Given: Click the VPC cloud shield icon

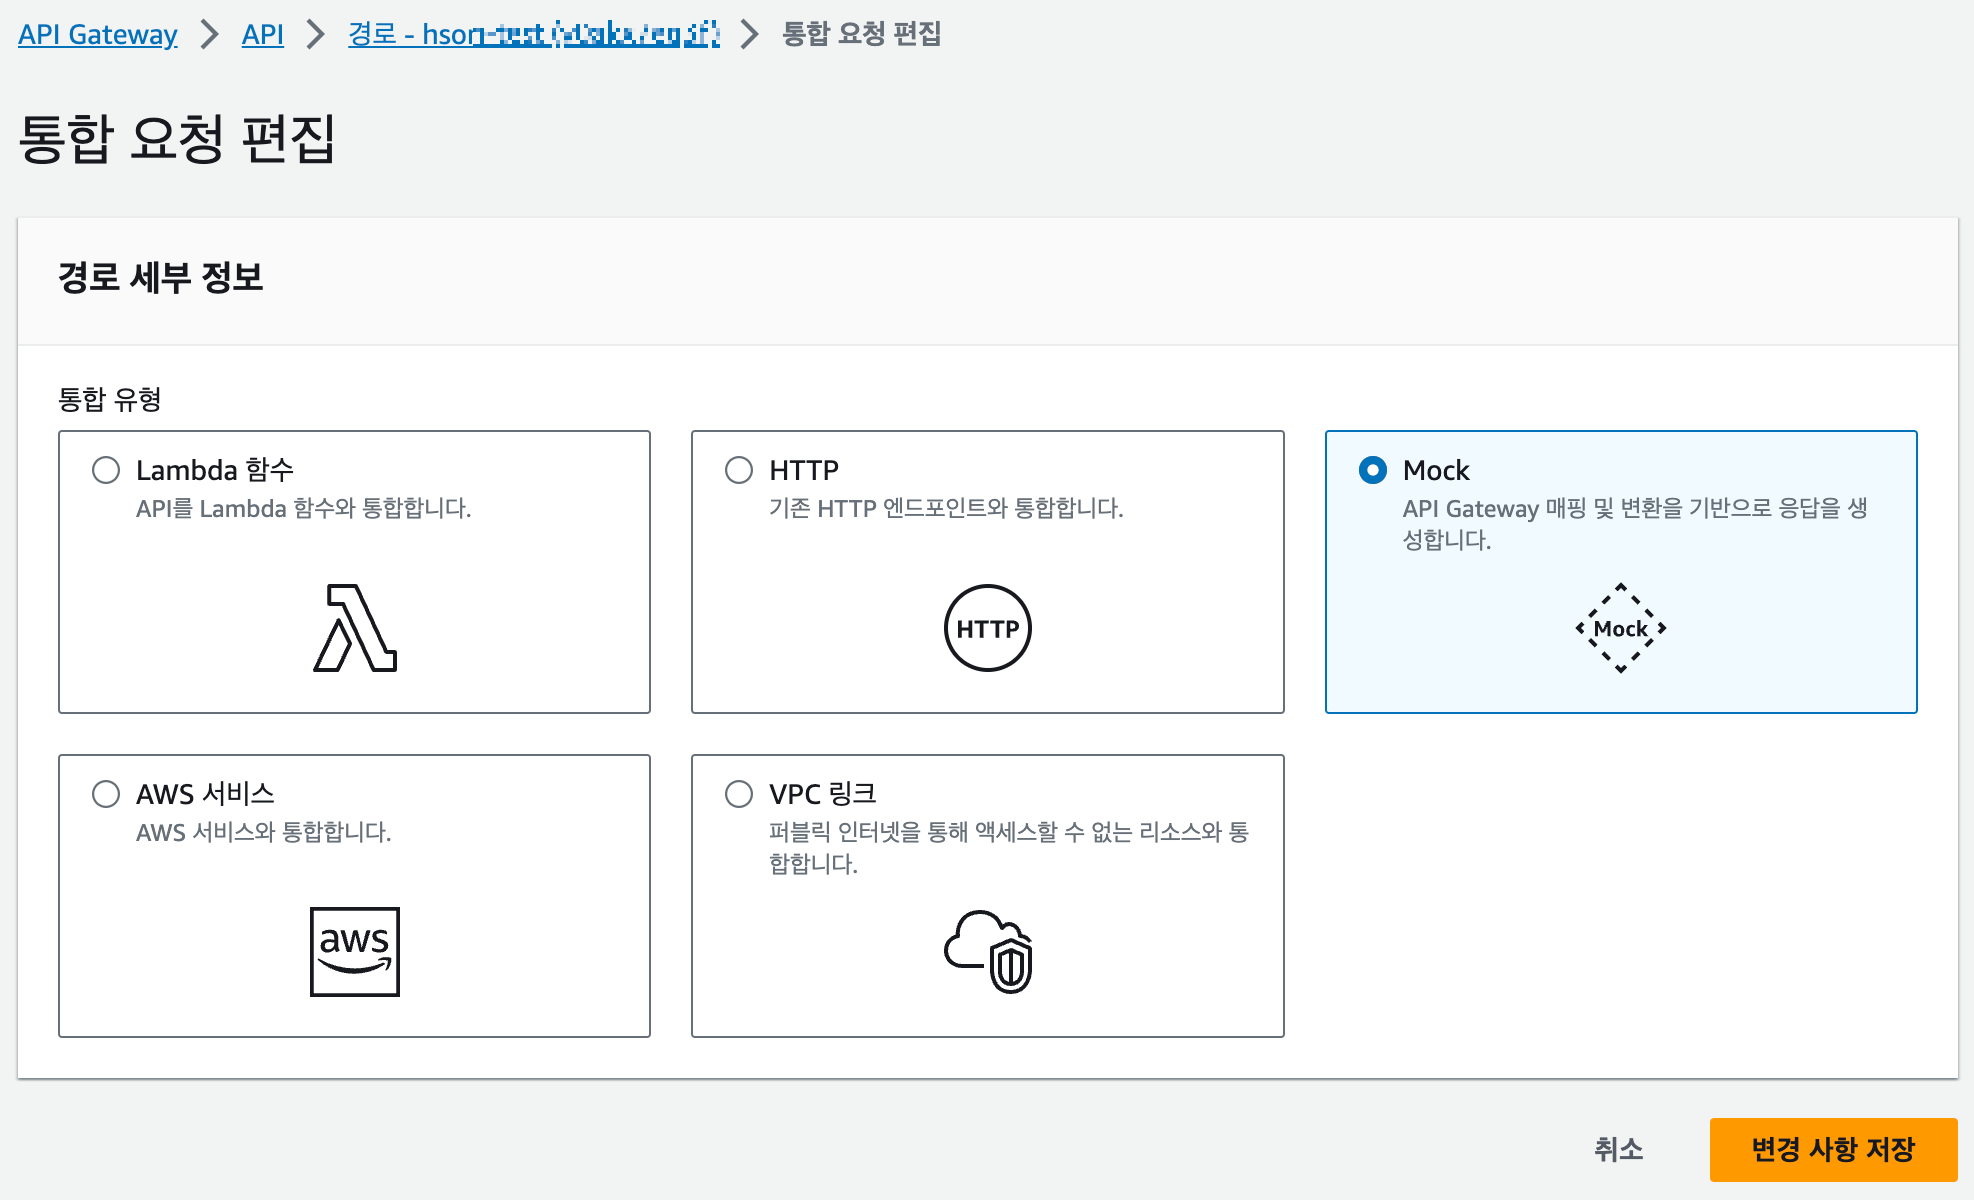Looking at the screenshot, I should coord(987,951).
